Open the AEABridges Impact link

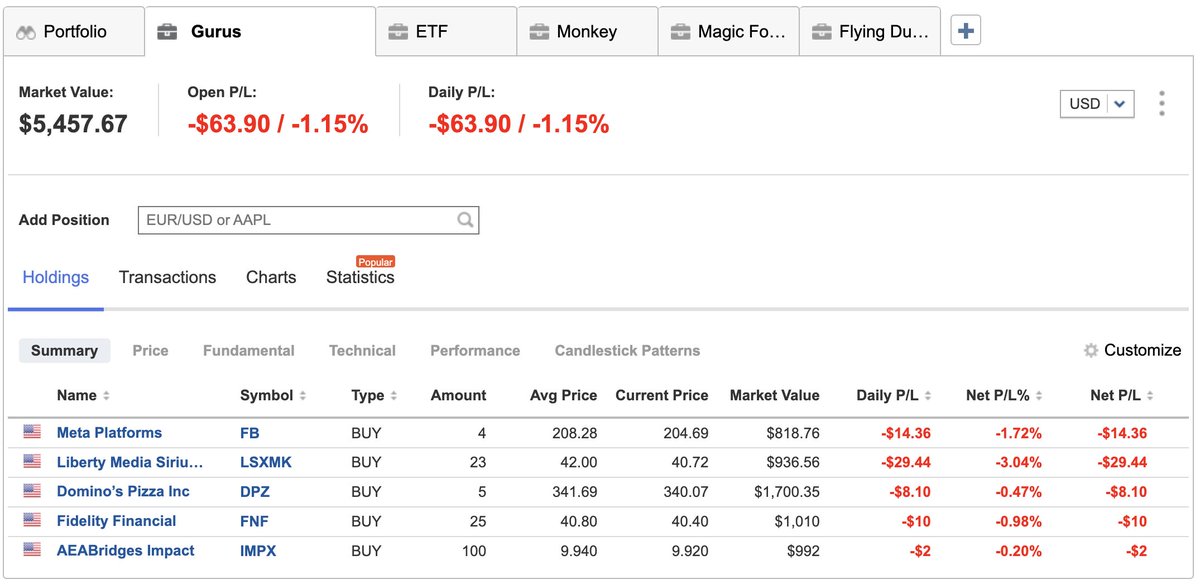tap(125, 550)
